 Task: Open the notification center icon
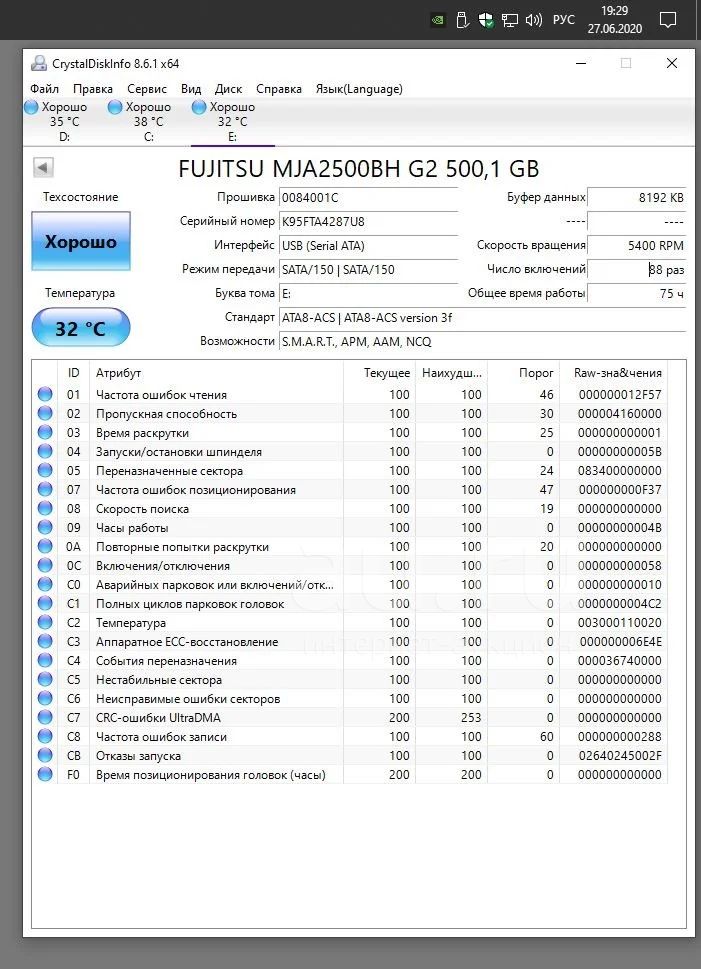[x=668, y=20]
